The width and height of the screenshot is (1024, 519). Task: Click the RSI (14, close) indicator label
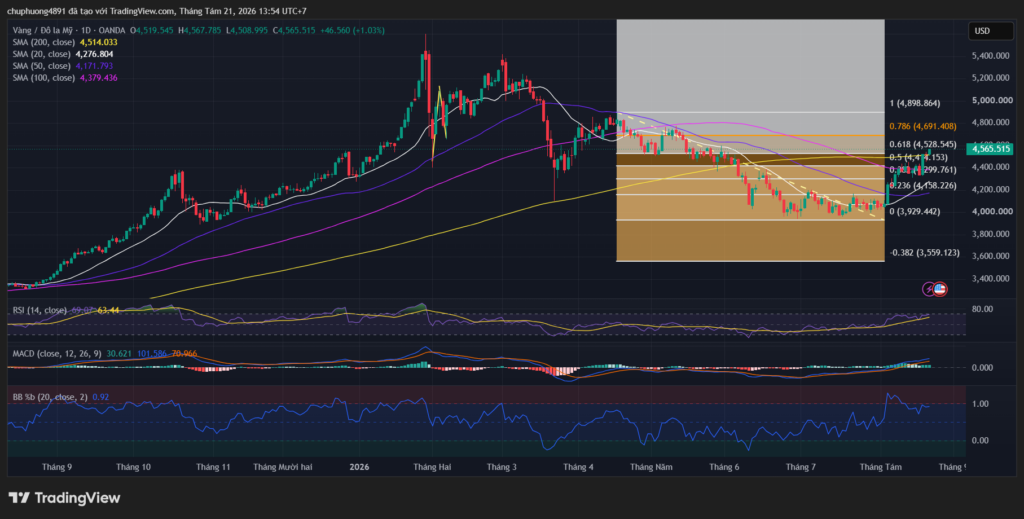39,310
